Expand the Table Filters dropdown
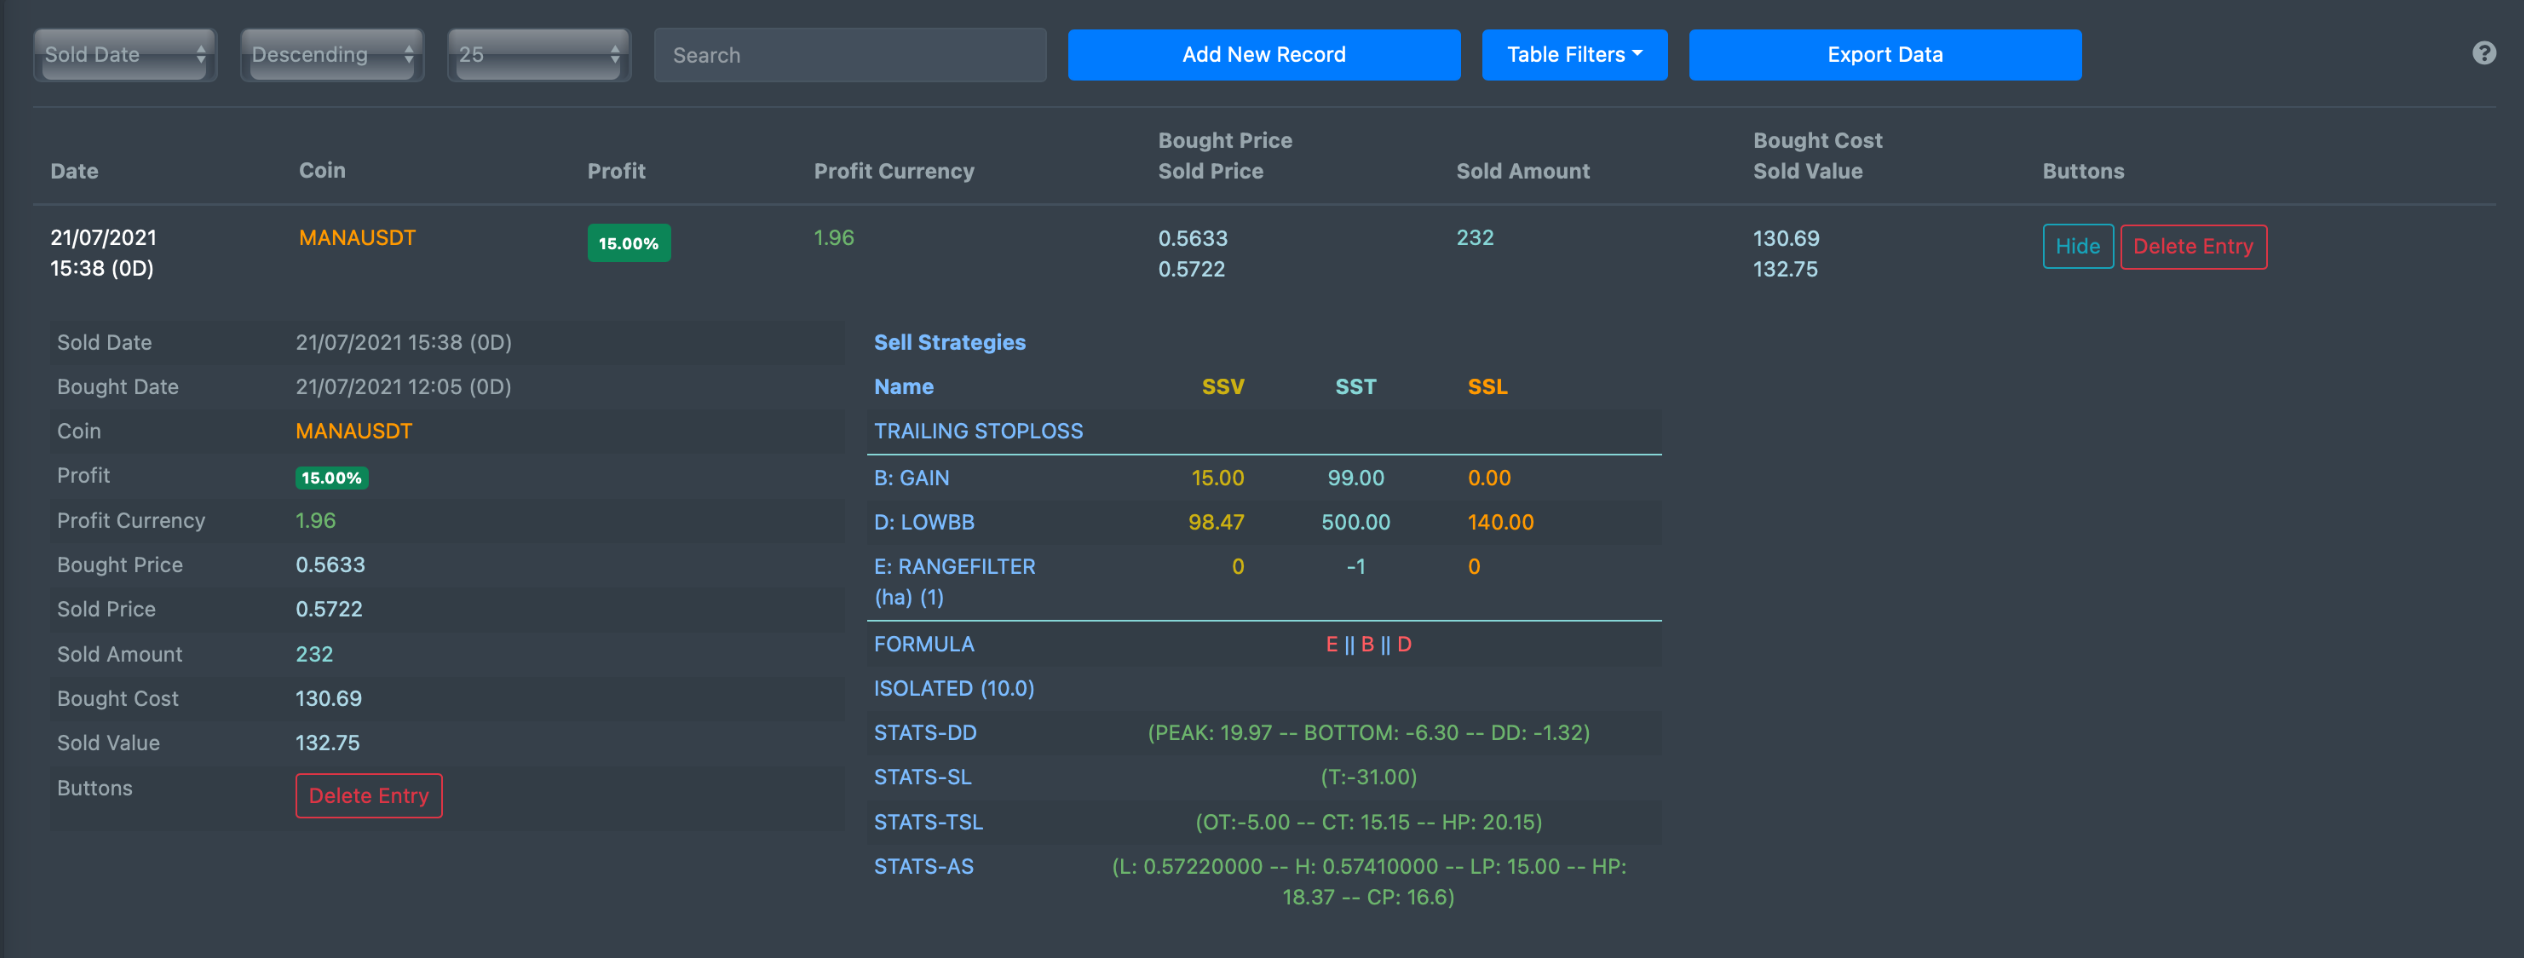The width and height of the screenshot is (2524, 958). [x=1574, y=55]
